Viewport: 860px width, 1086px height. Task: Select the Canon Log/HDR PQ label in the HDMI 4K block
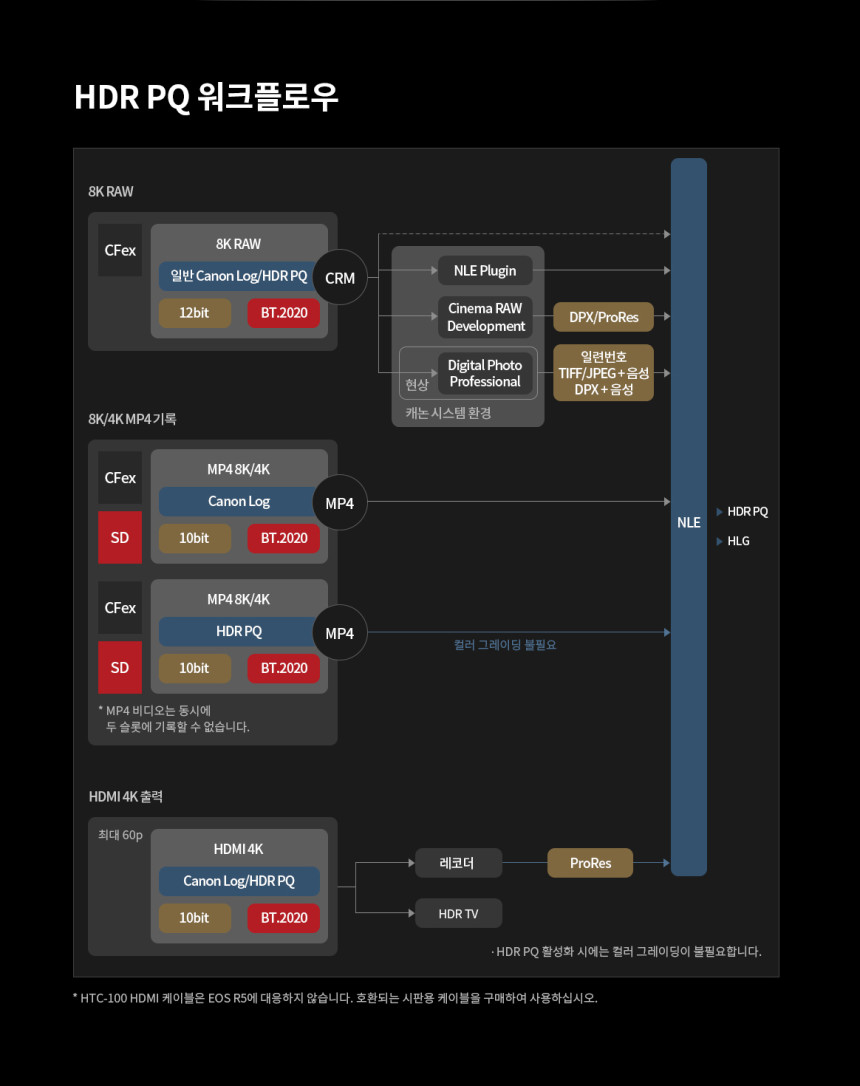pyautogui.click(x=239, y=881)
